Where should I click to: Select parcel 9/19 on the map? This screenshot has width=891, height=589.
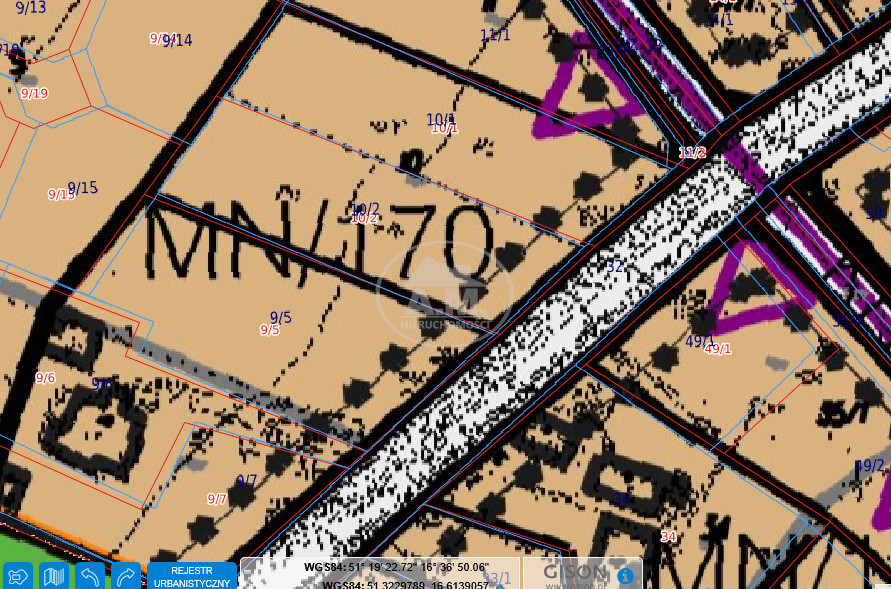pyautogui.click(x=34, y=93)
